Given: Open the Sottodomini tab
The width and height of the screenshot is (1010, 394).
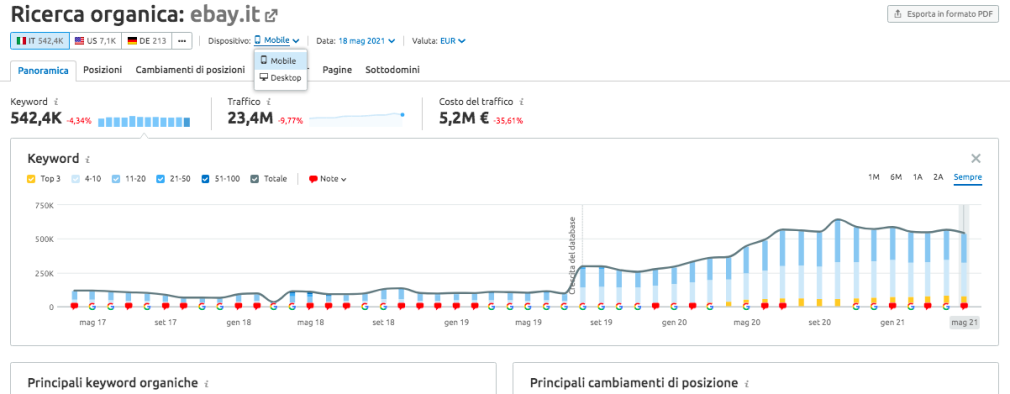Looking at the screenshot, I should click(x=392, y=70).
